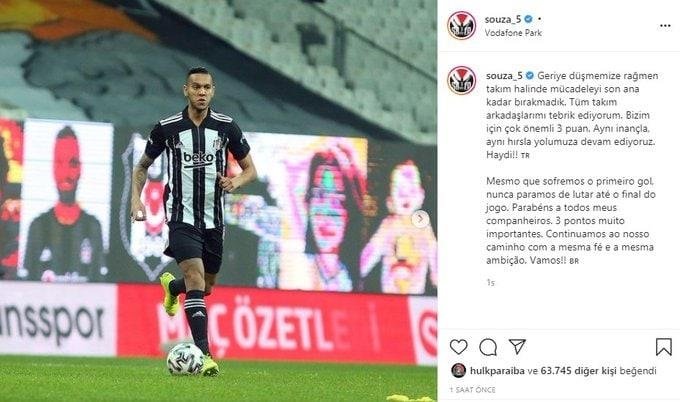Click the footballer photo in the post

click(219, 201)
